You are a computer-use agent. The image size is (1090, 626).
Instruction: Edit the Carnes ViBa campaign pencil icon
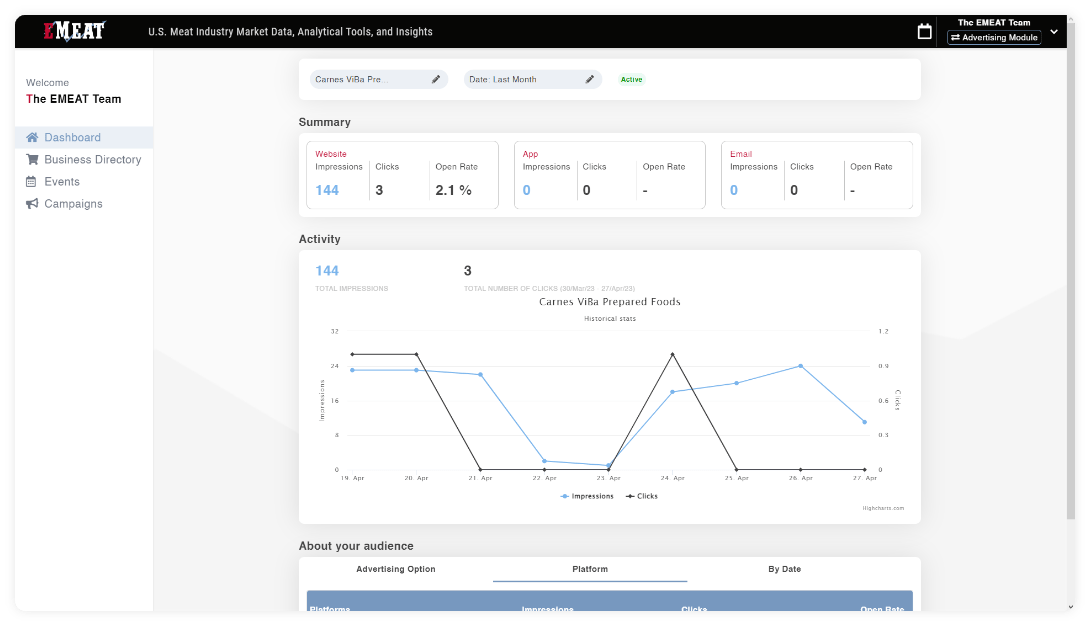click(436, 79)
